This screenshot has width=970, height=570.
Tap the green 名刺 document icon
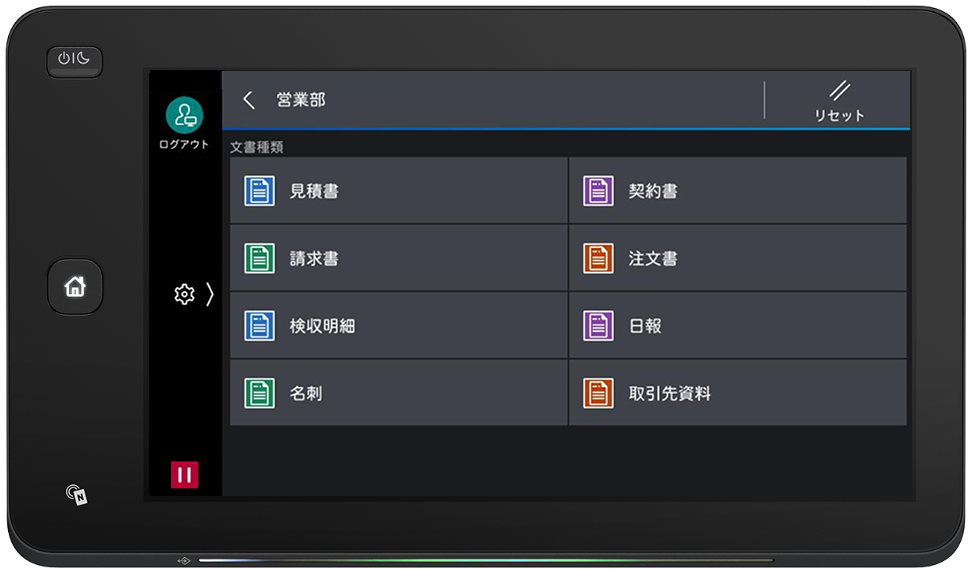259,393
